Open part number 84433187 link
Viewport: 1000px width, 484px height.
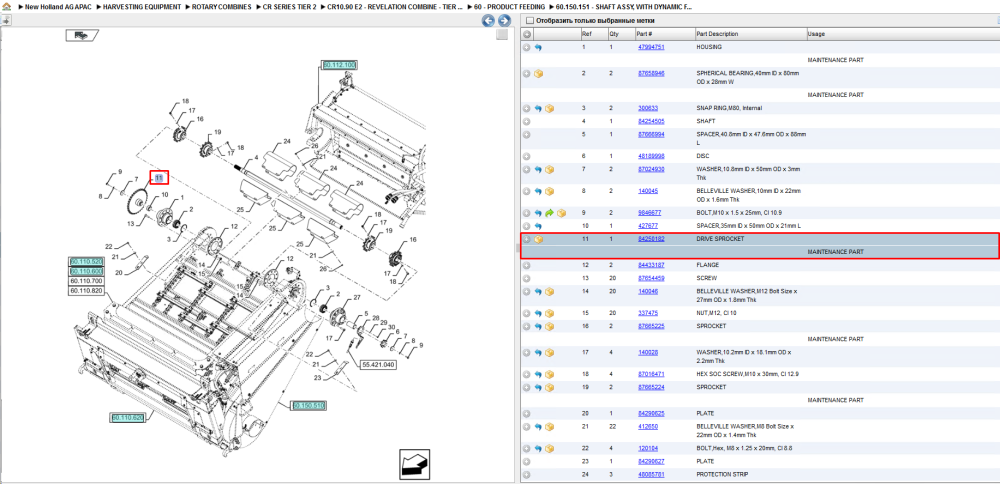coord(651,265)
